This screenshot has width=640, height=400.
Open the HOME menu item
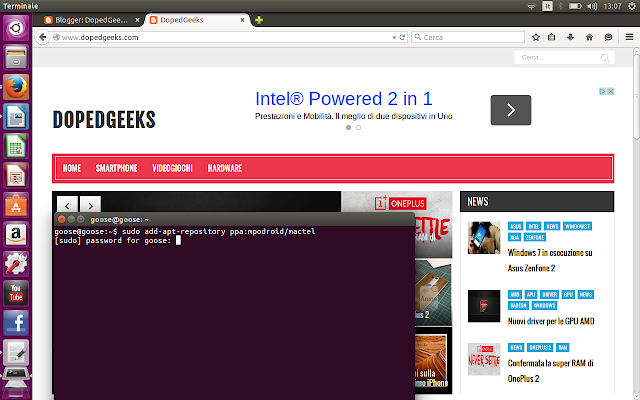pos(72,168)
